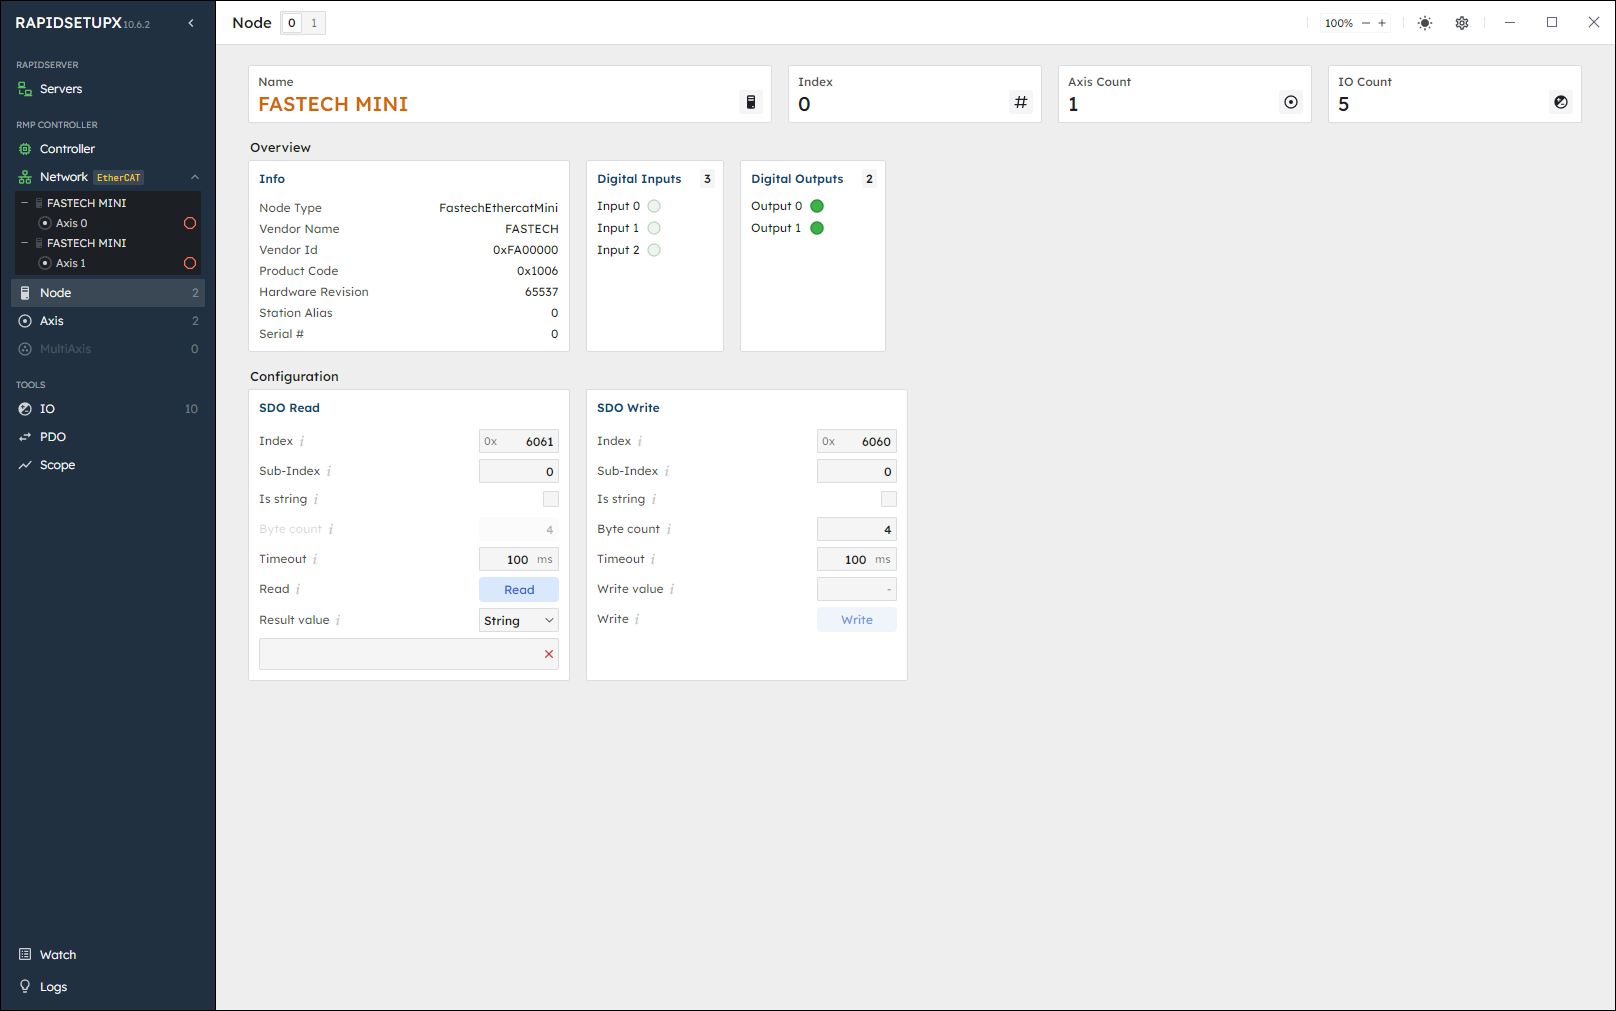Screen dimensions: 1616x1011
Task: Open the Watch panel
Action: point(108,955)
